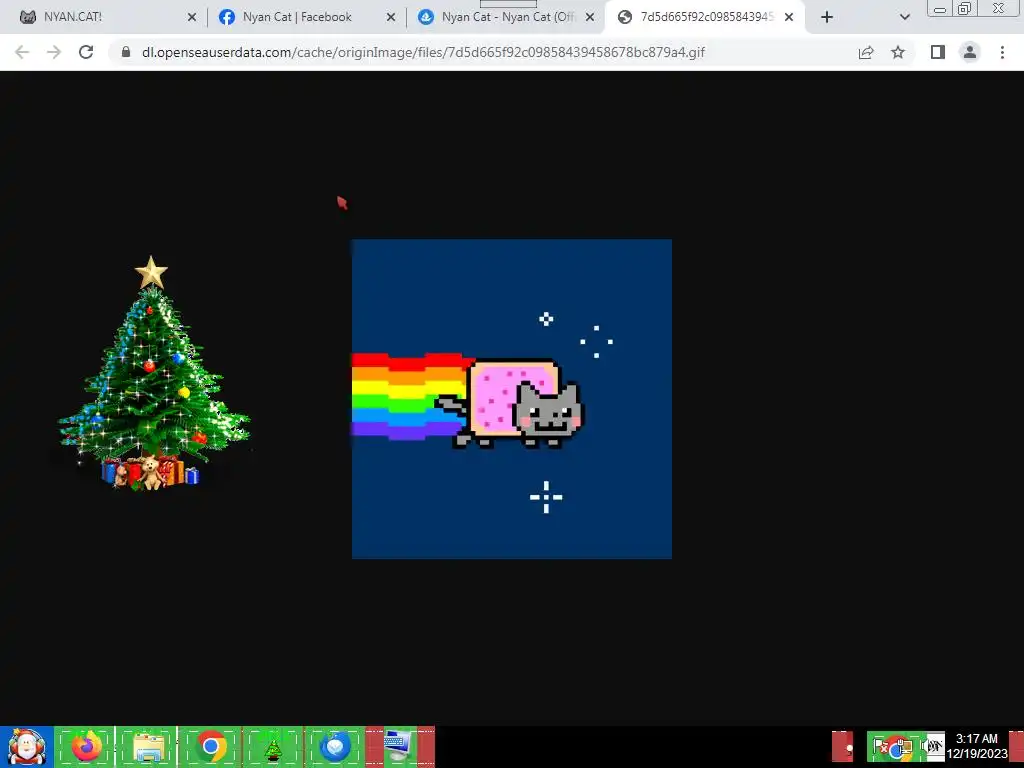Open the side panel
The image size is (1024, 768).
click(x=938, y=52)
